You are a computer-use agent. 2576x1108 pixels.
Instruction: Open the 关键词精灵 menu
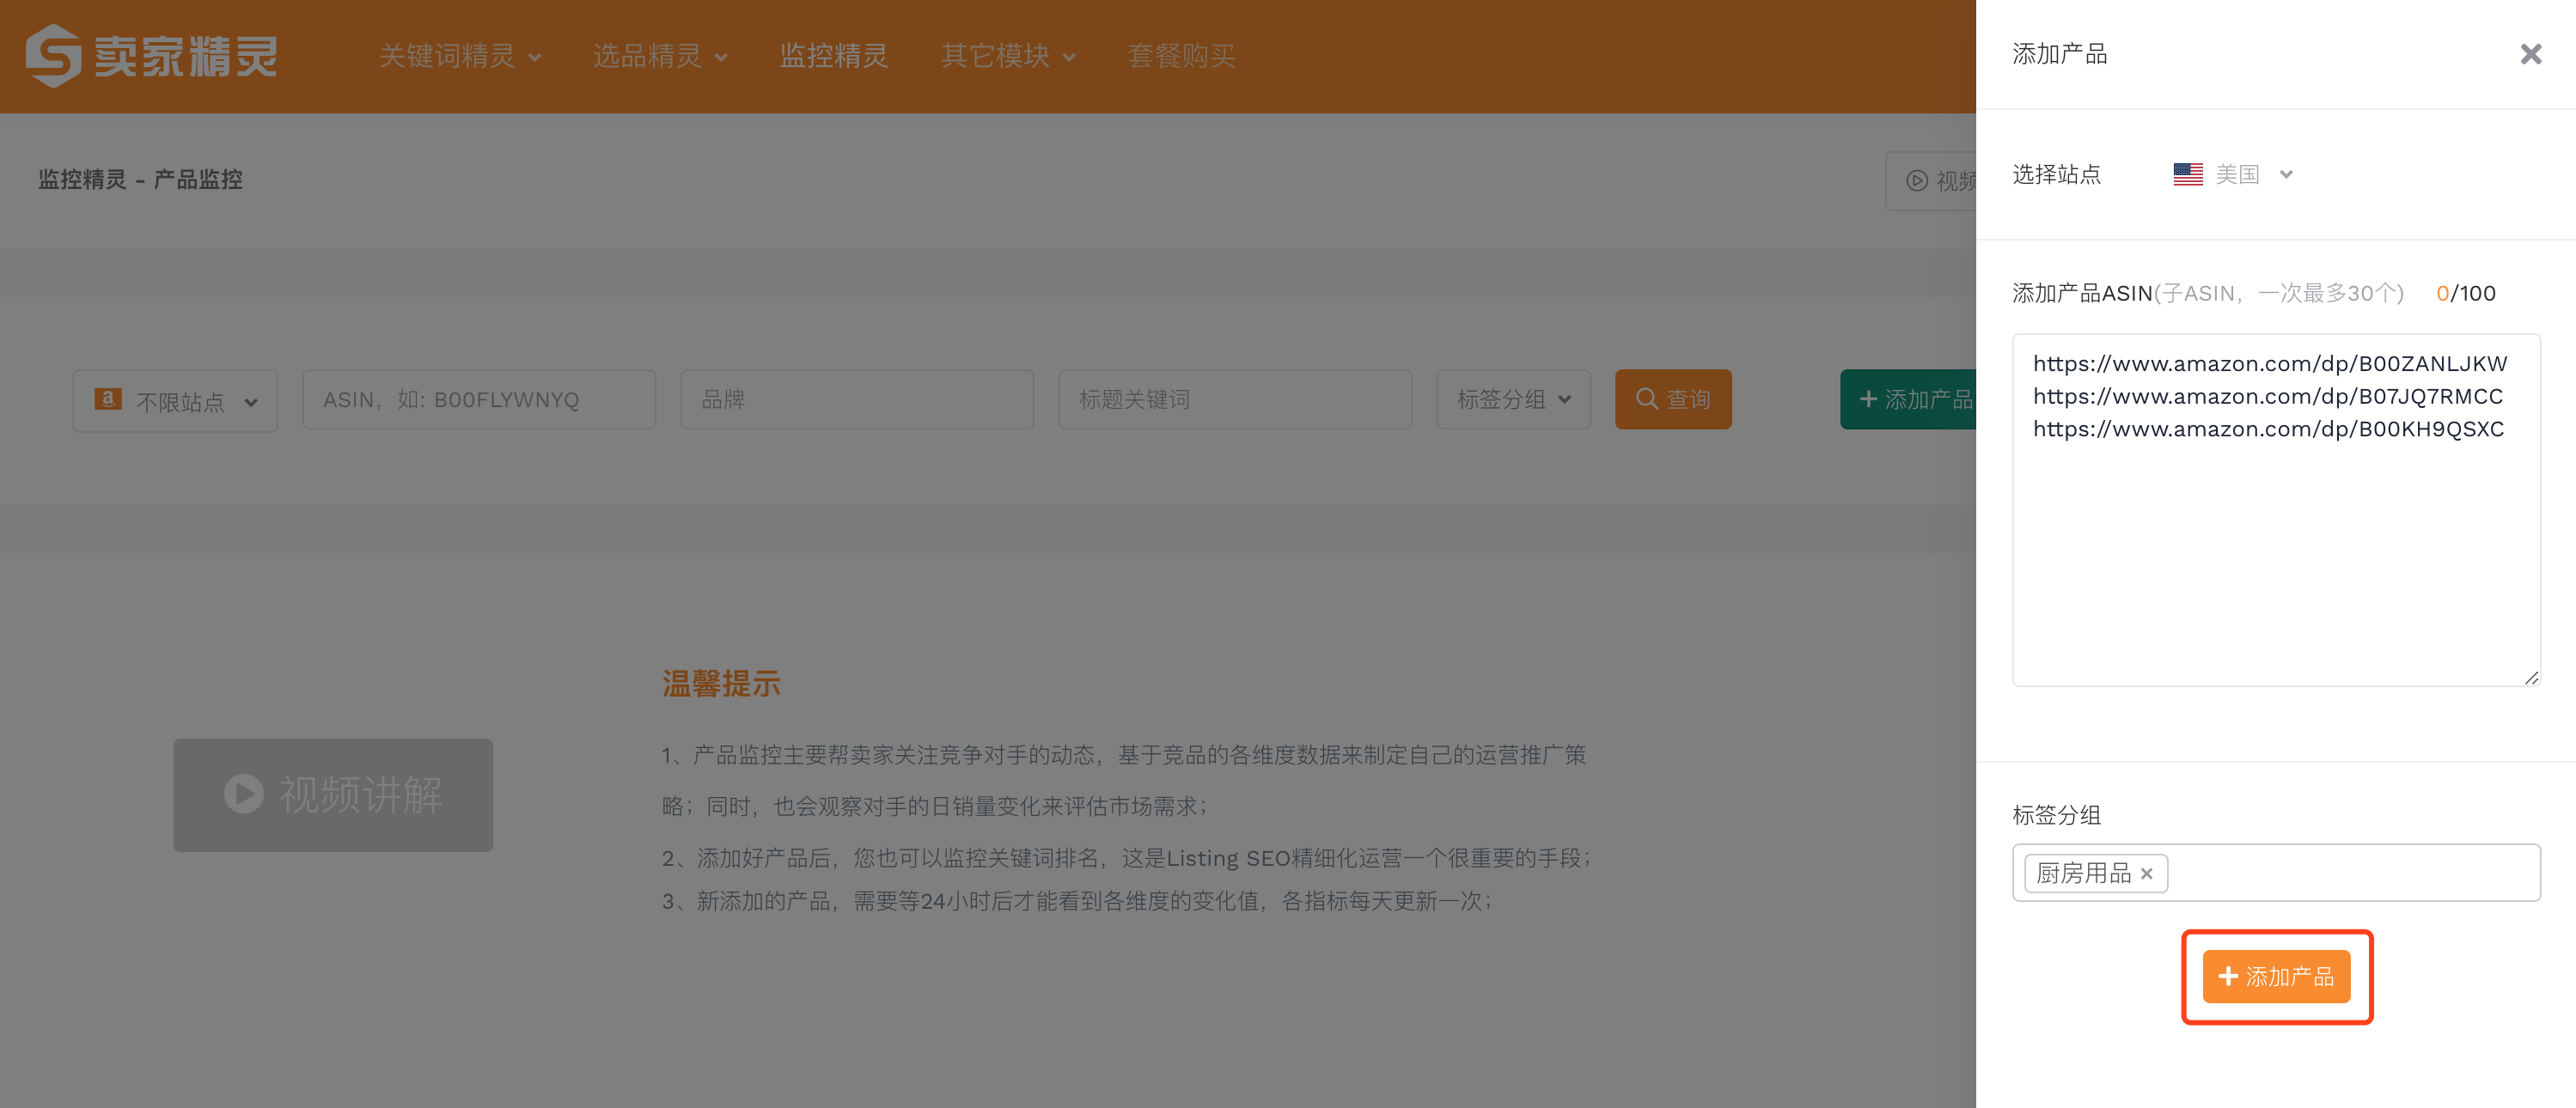point(460,56)
